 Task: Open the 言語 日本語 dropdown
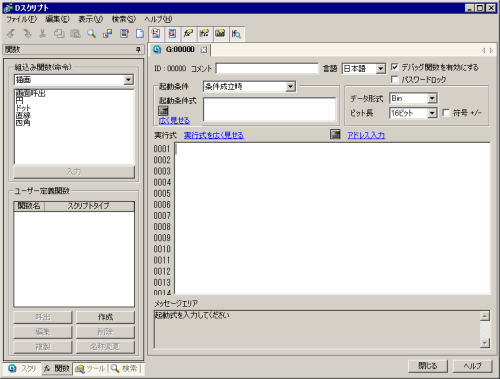pyautogui.click(x=380, y=69)
